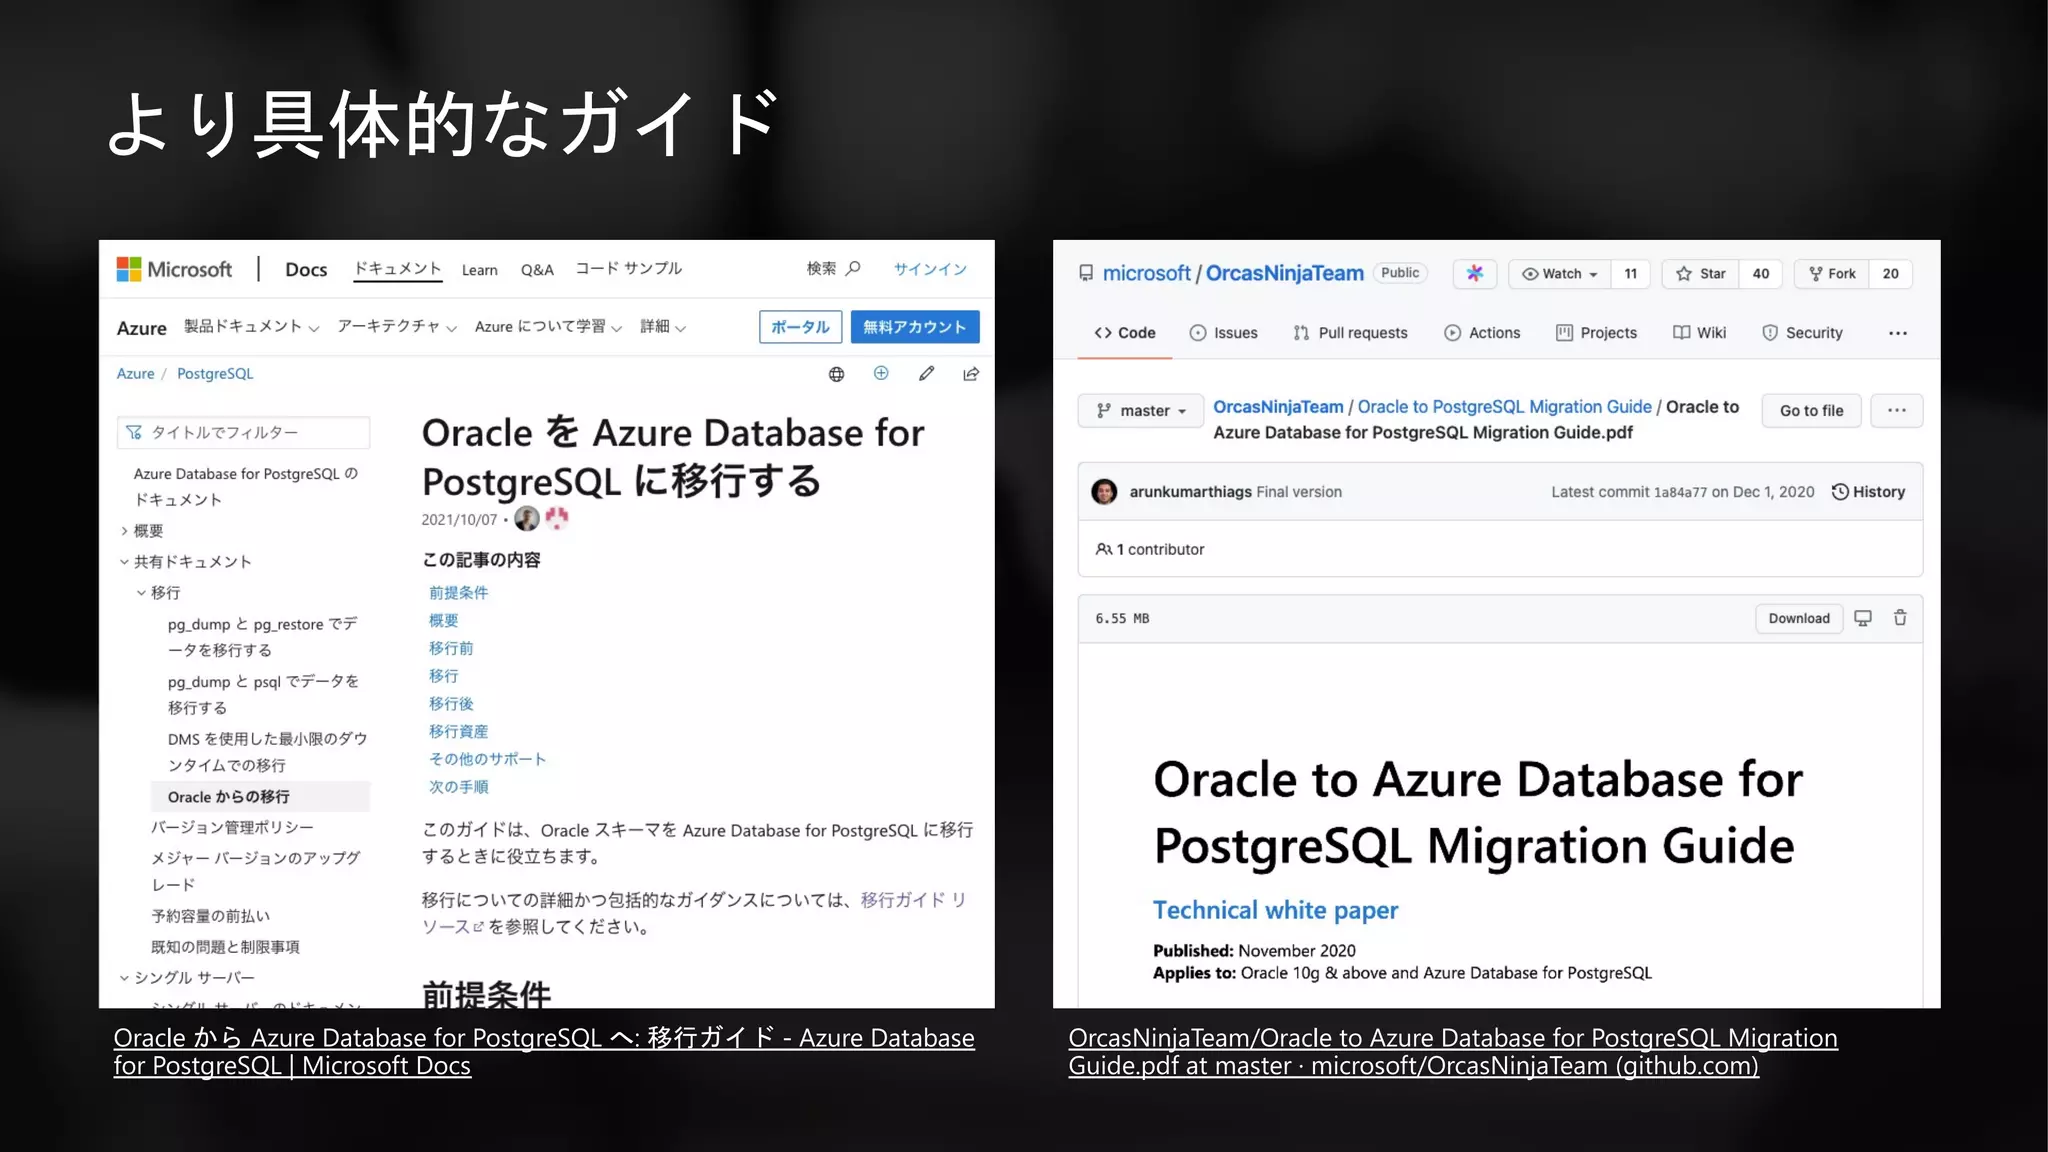Open the アーキテクチャ dropdown
The image size is (2048, 1152).
tap(397, 327)
